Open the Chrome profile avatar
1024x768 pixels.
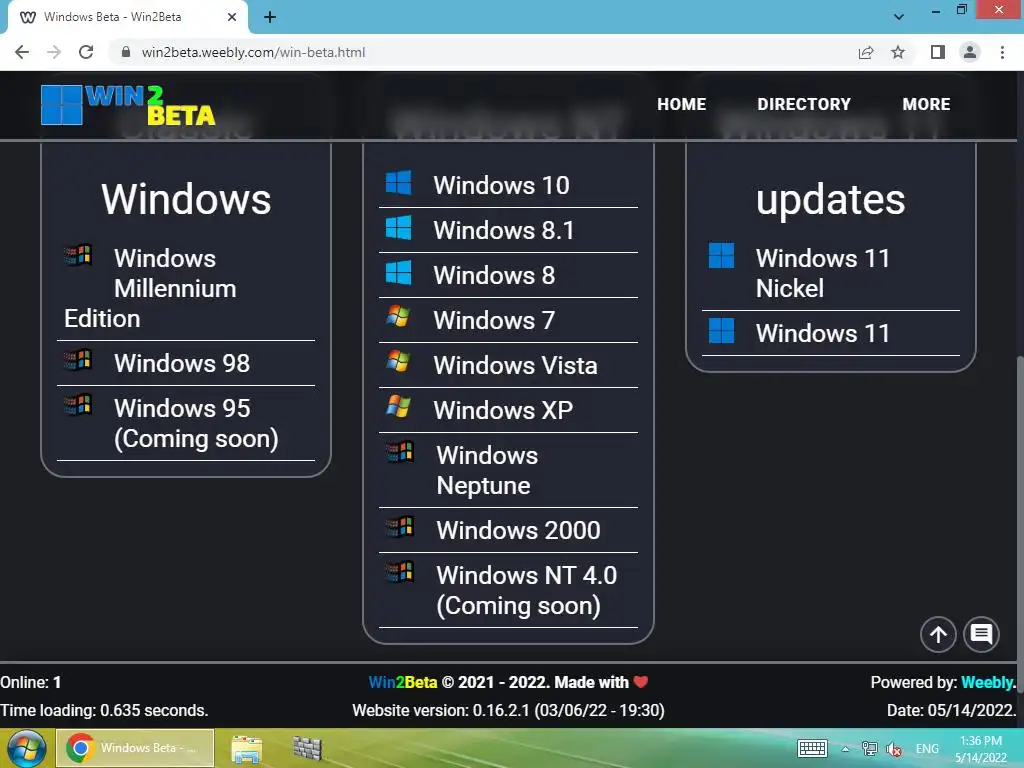[x=970, y=52]
